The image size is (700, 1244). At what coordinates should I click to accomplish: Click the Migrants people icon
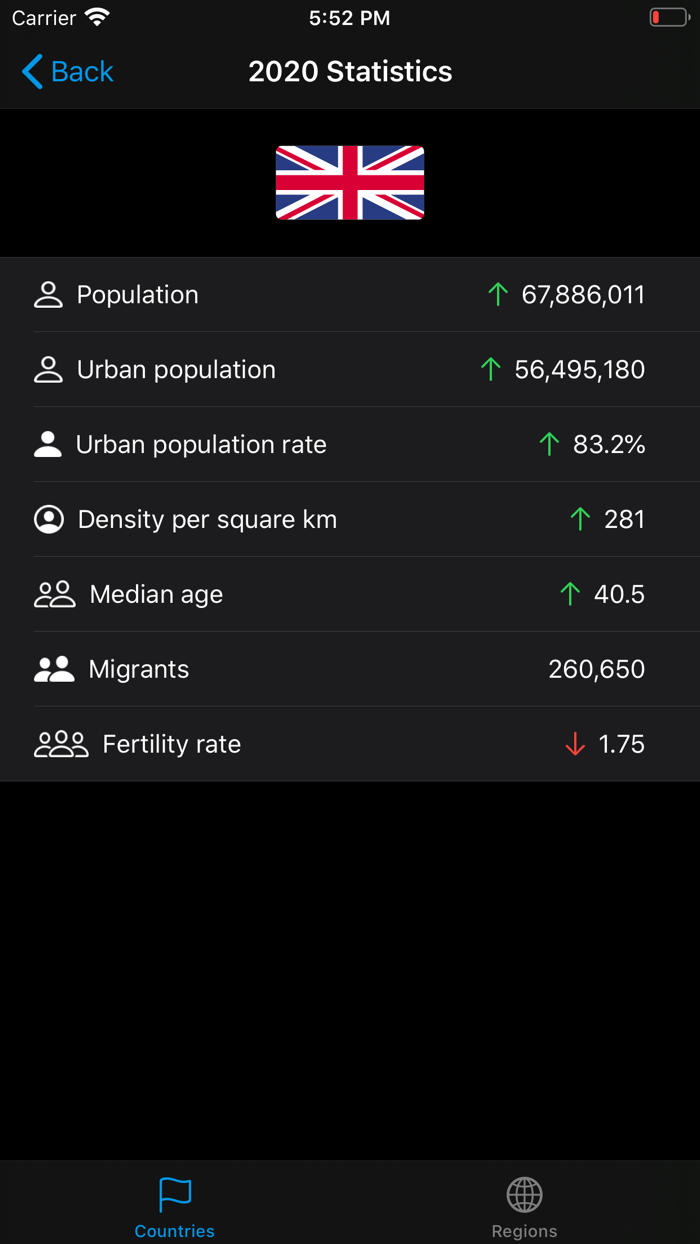pyautogui.click(x=54, y=668)
